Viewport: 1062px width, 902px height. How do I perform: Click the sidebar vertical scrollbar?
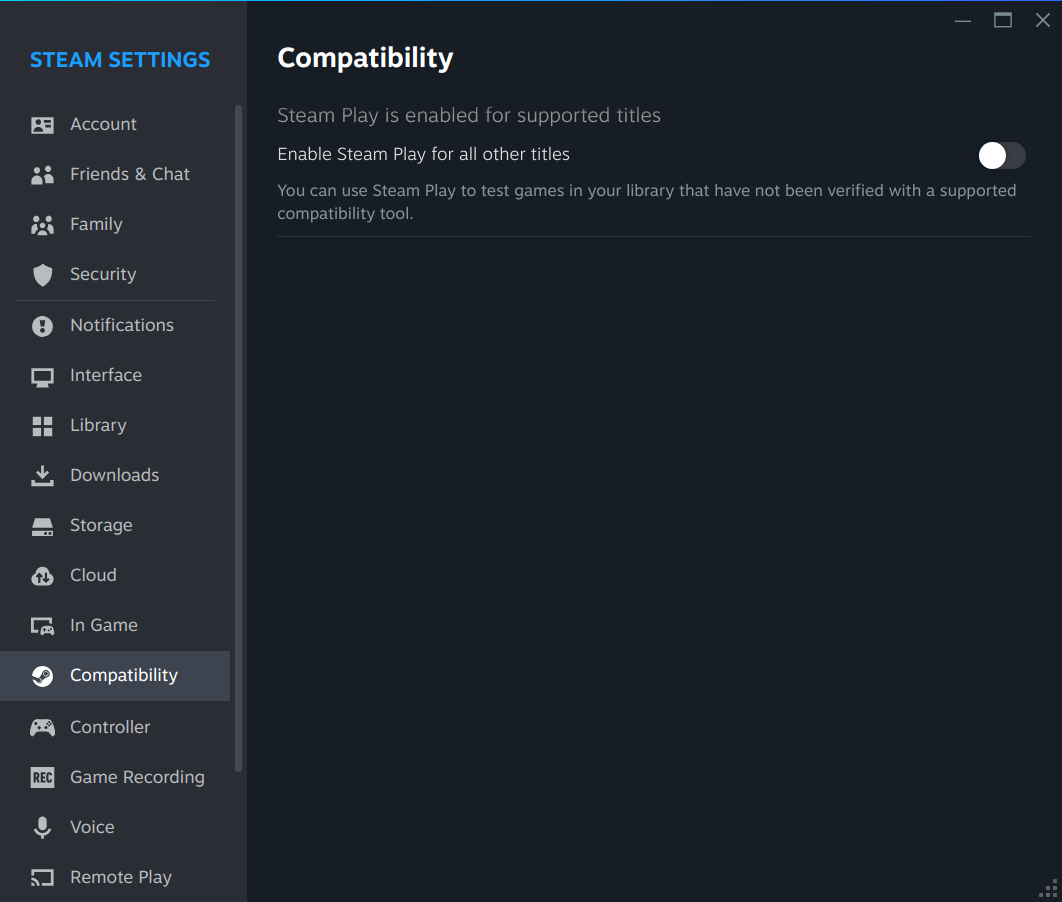[238, 438]
